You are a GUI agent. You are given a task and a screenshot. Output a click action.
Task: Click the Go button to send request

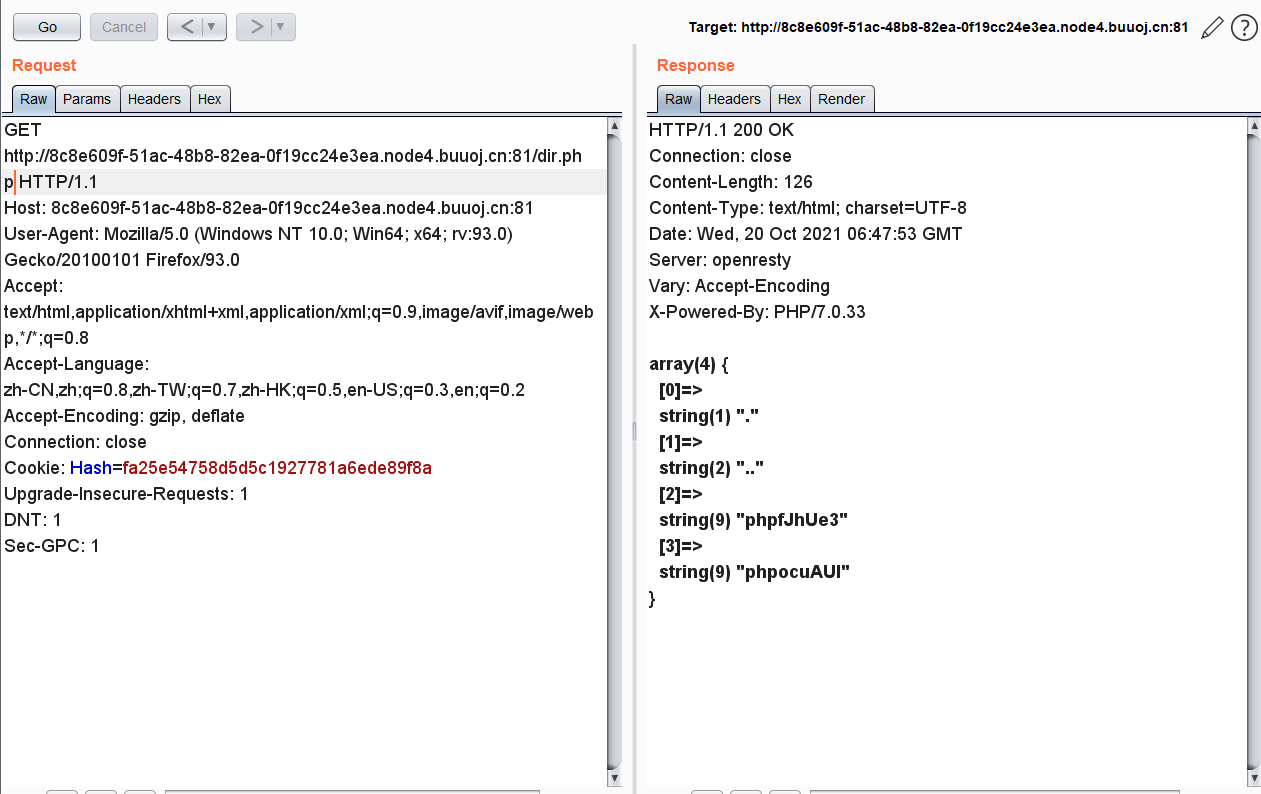(x=47, y=27)
